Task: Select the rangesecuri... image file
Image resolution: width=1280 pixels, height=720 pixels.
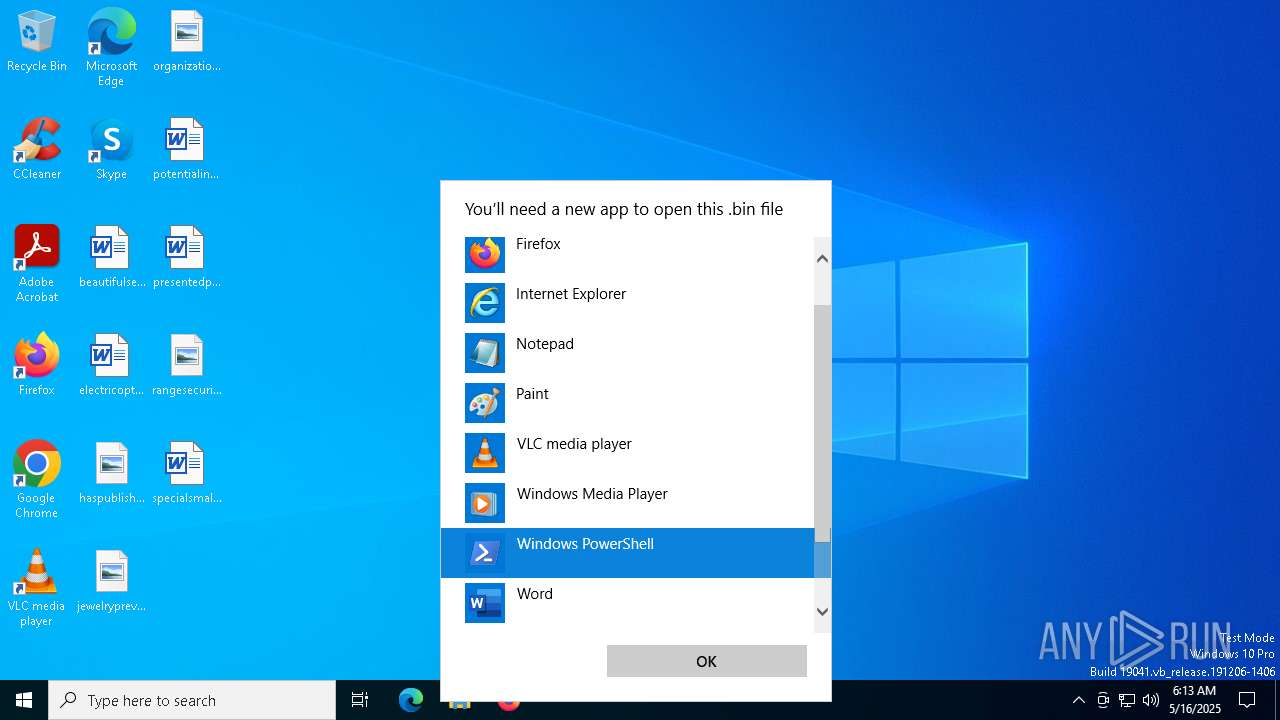Action: (x=186, y=365)
